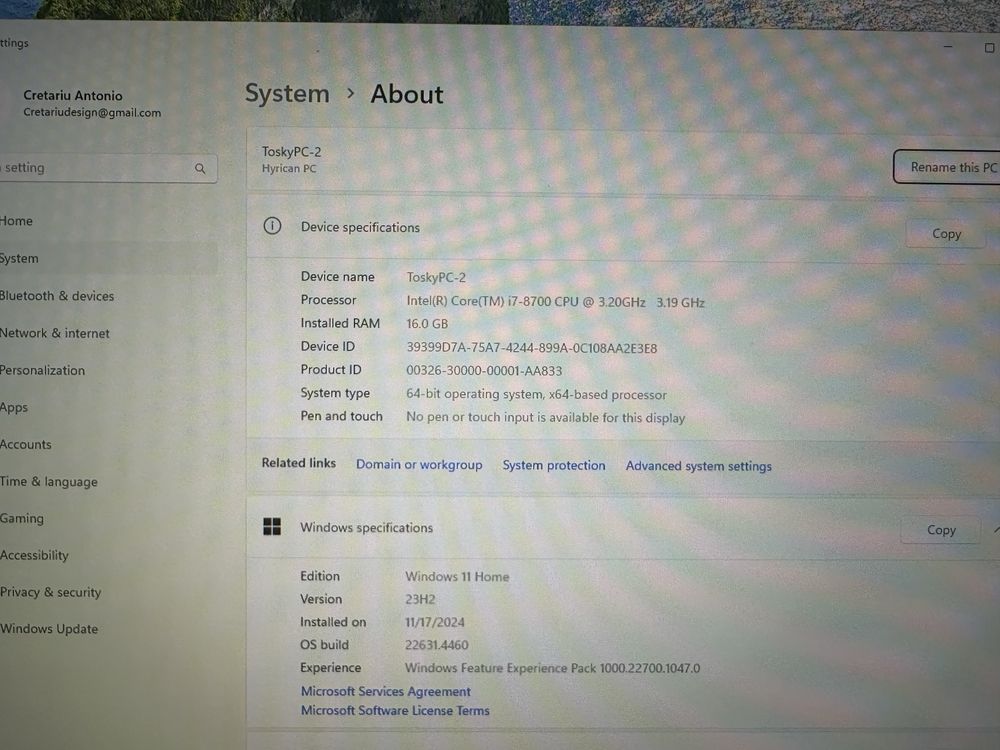Go to Accounts settings
The image size is (1000, 750).
tap(26, 445)
